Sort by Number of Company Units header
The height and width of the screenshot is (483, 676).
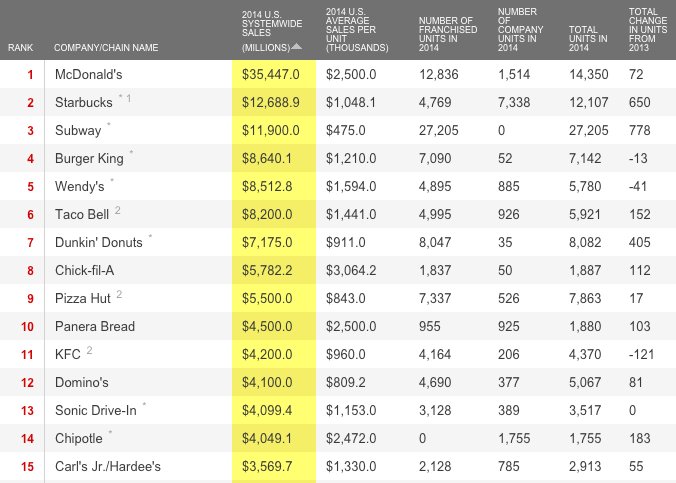[x=520, y=30]
